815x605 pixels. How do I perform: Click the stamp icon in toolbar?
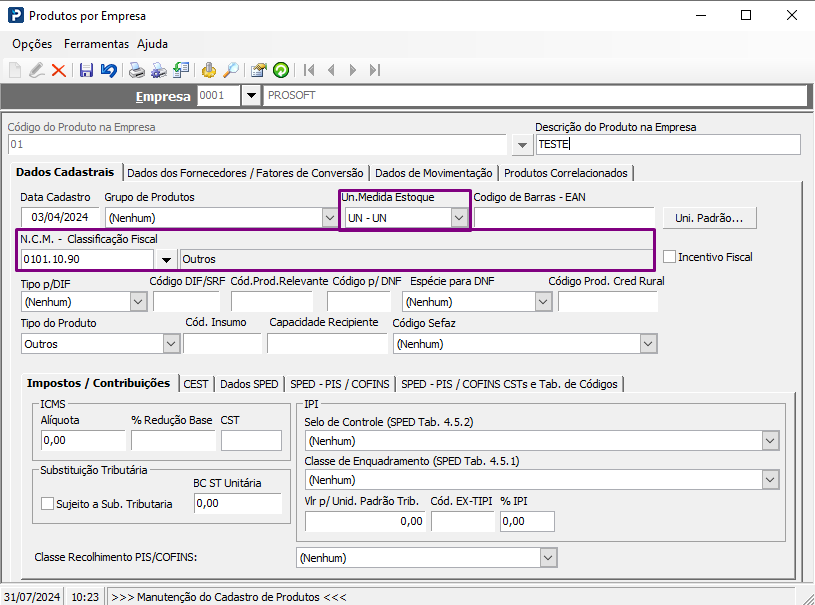coord(209,70)
